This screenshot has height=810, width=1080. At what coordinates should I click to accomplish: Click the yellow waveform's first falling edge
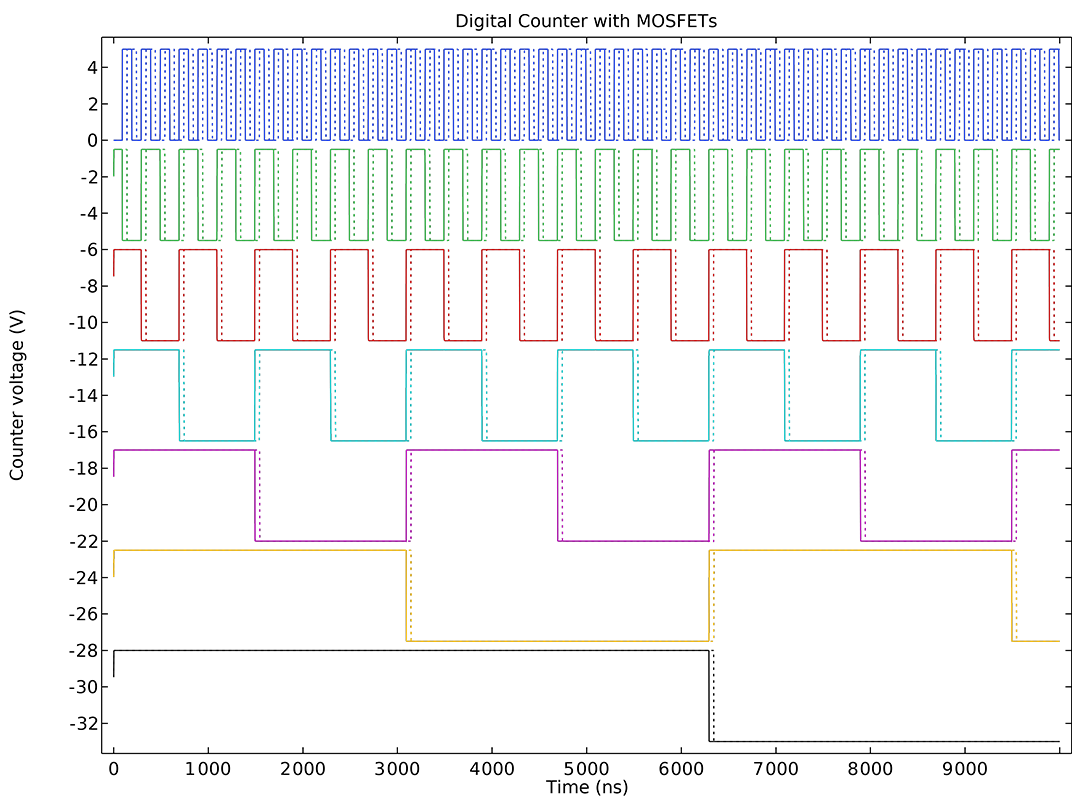point(406,596)
